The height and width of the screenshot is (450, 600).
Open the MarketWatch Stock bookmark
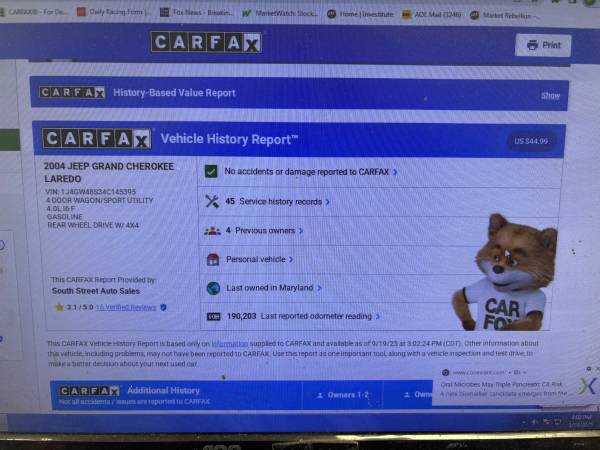(x=280, y=14)
